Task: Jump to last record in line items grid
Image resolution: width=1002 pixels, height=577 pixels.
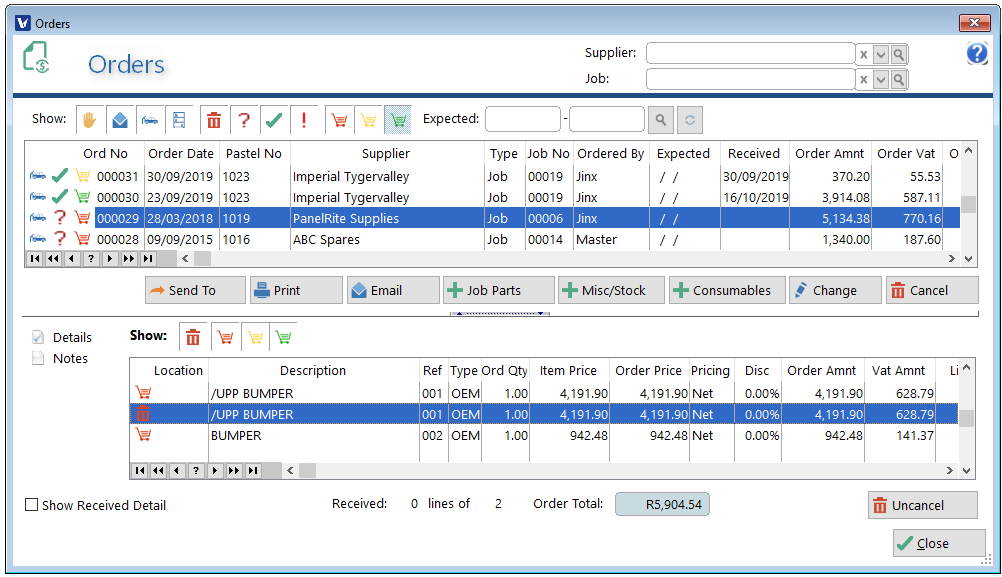Action: point(253,471)
